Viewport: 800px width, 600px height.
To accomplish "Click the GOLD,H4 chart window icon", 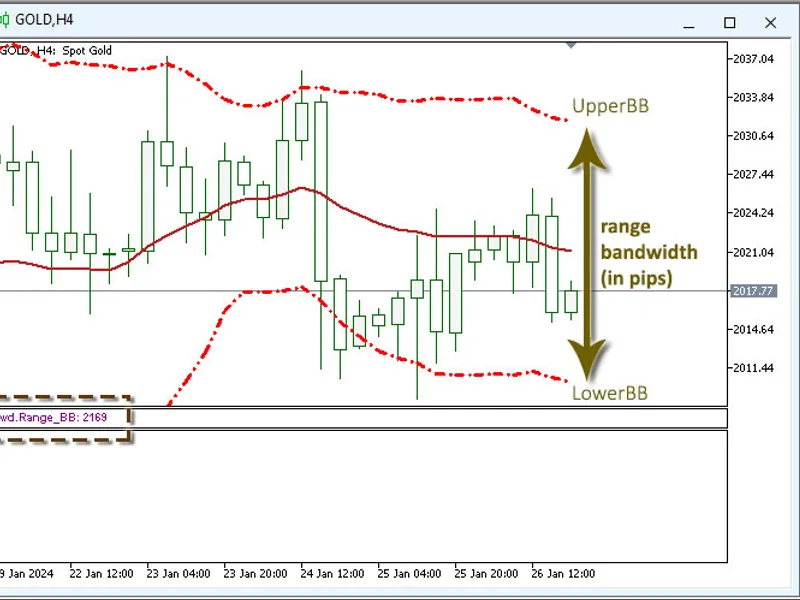I will click(x=4, y=20).
